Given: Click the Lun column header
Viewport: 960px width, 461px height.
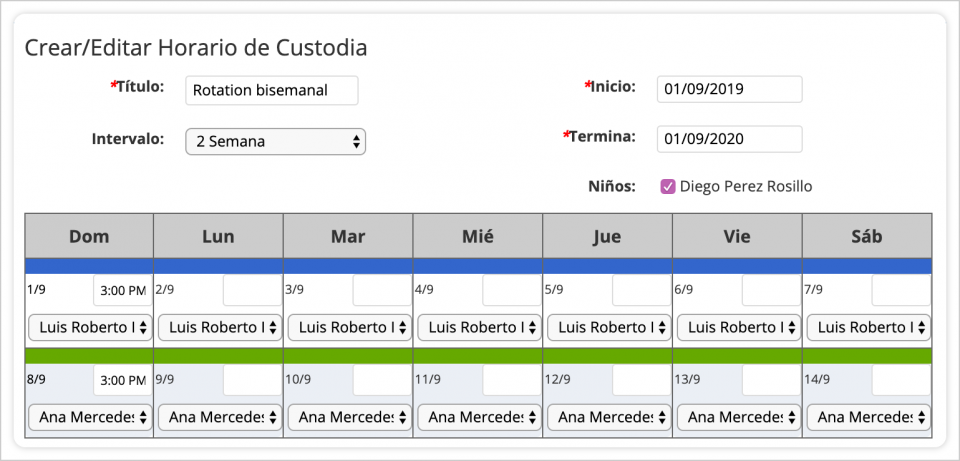Looking at the screenshot, I should (x=219, y=236).
